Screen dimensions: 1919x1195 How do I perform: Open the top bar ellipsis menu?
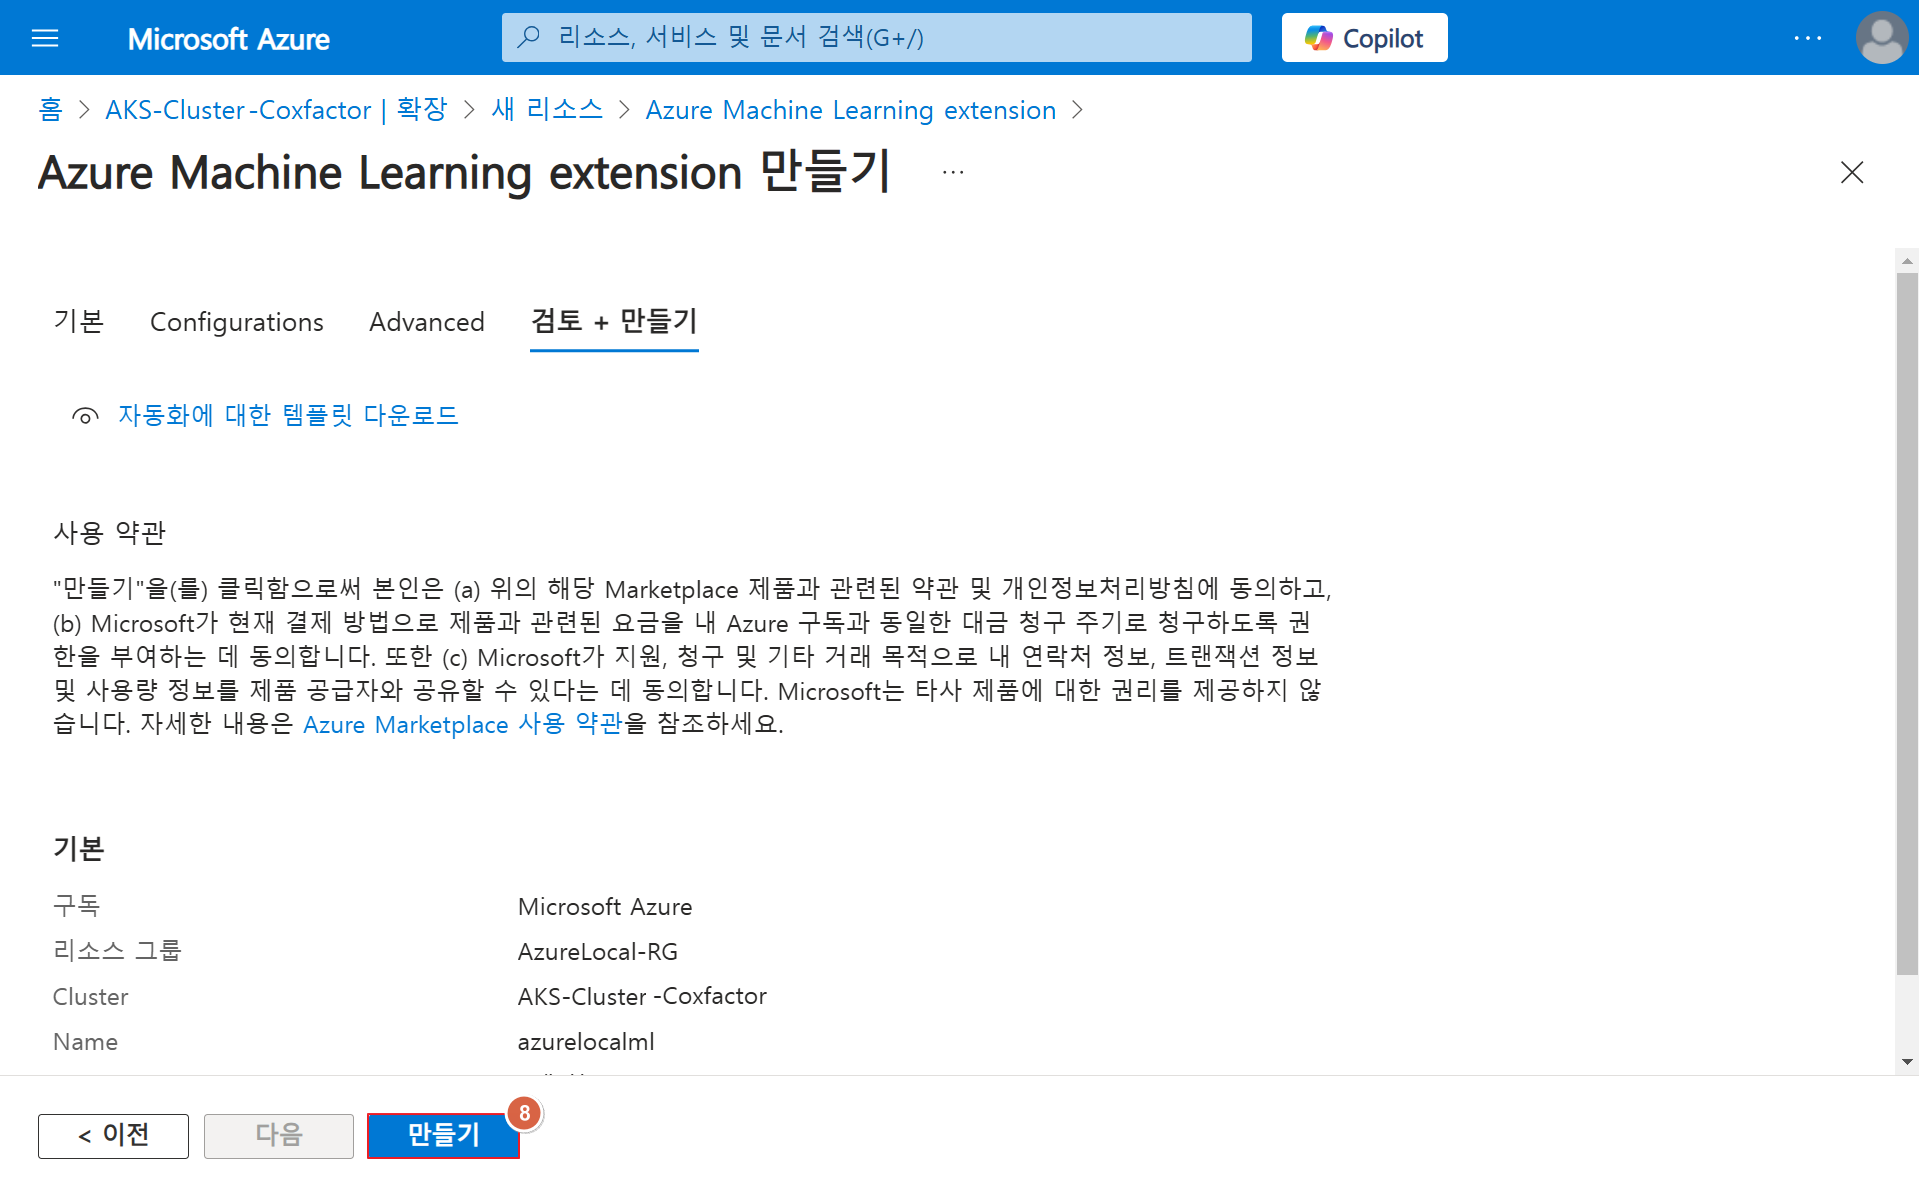[x=1807, y=38]
